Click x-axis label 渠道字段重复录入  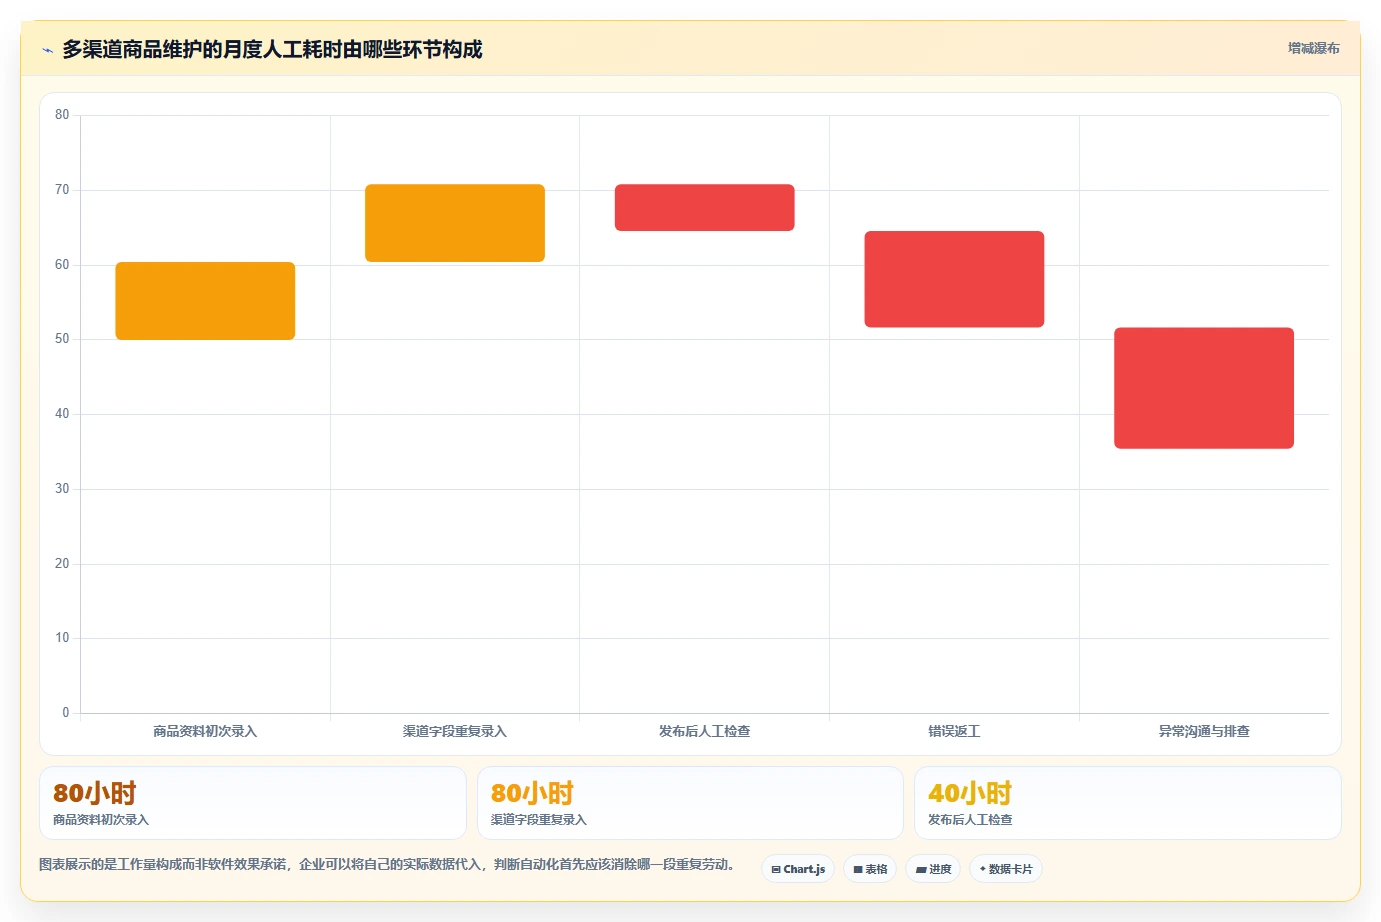coord(455,731)
